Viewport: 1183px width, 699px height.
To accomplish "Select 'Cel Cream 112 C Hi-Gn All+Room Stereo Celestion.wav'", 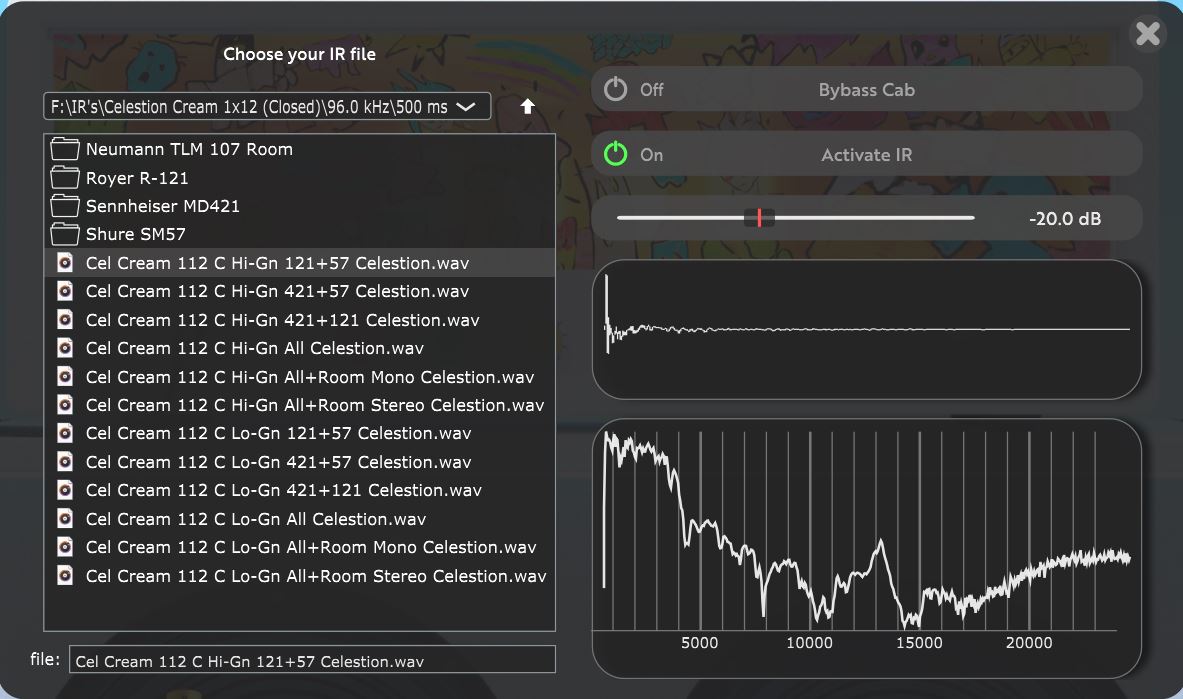I will (300, 405).
